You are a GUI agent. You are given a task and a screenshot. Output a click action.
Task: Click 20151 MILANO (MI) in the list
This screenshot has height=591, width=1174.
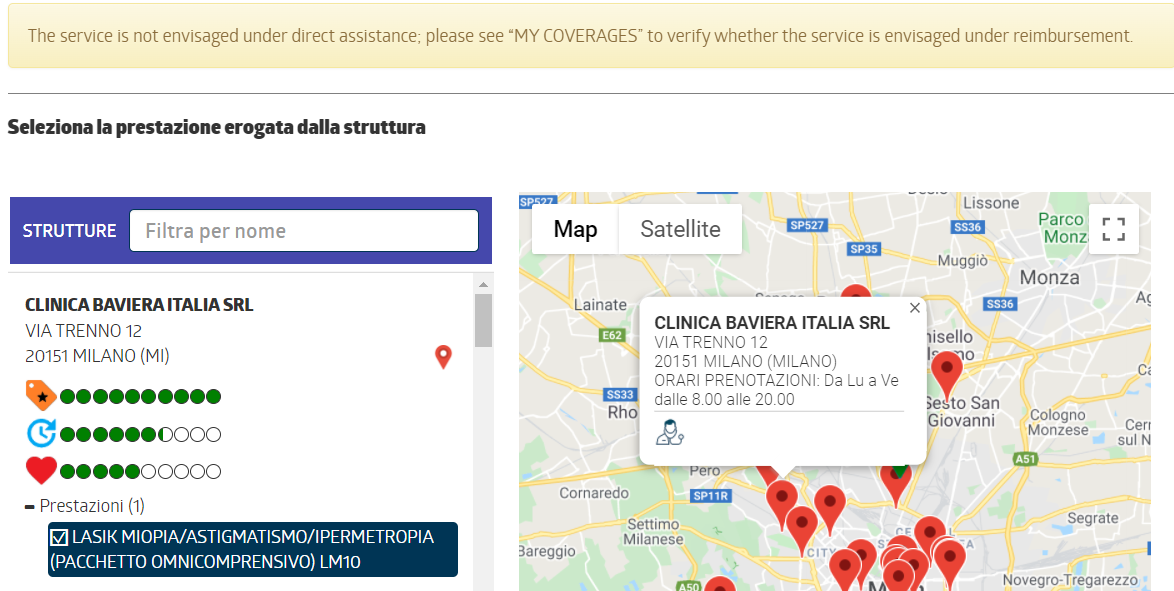[x=97, y=356]
